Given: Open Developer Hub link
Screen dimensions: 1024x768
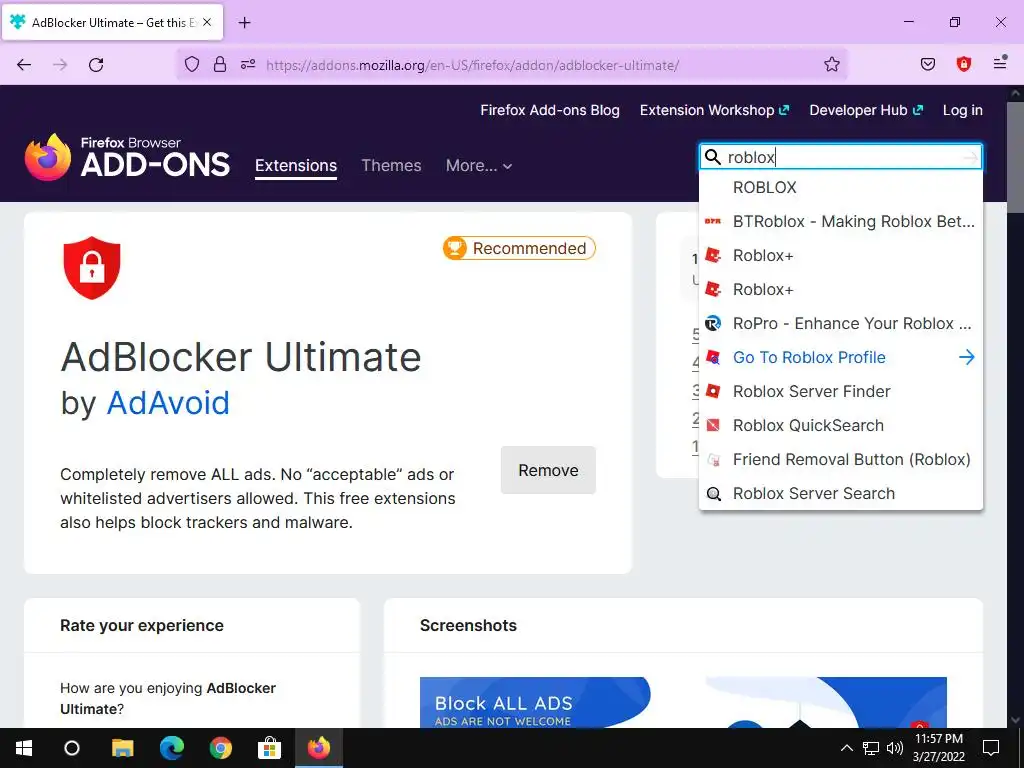Looking at the screenshot, I should (866, 110).
